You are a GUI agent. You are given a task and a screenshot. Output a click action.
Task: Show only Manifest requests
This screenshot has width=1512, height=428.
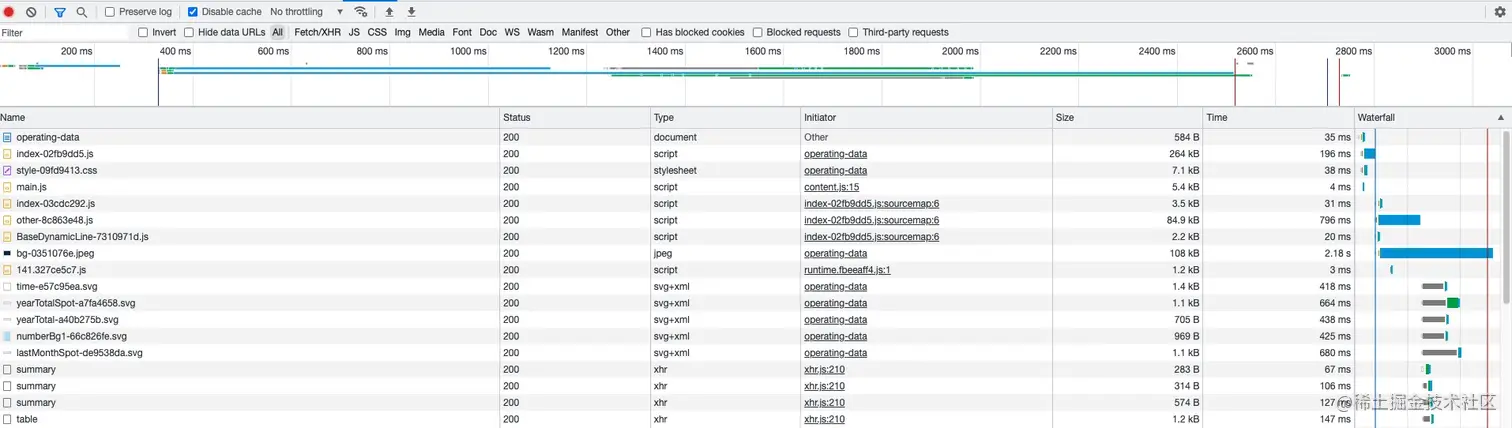coord(580,32)
